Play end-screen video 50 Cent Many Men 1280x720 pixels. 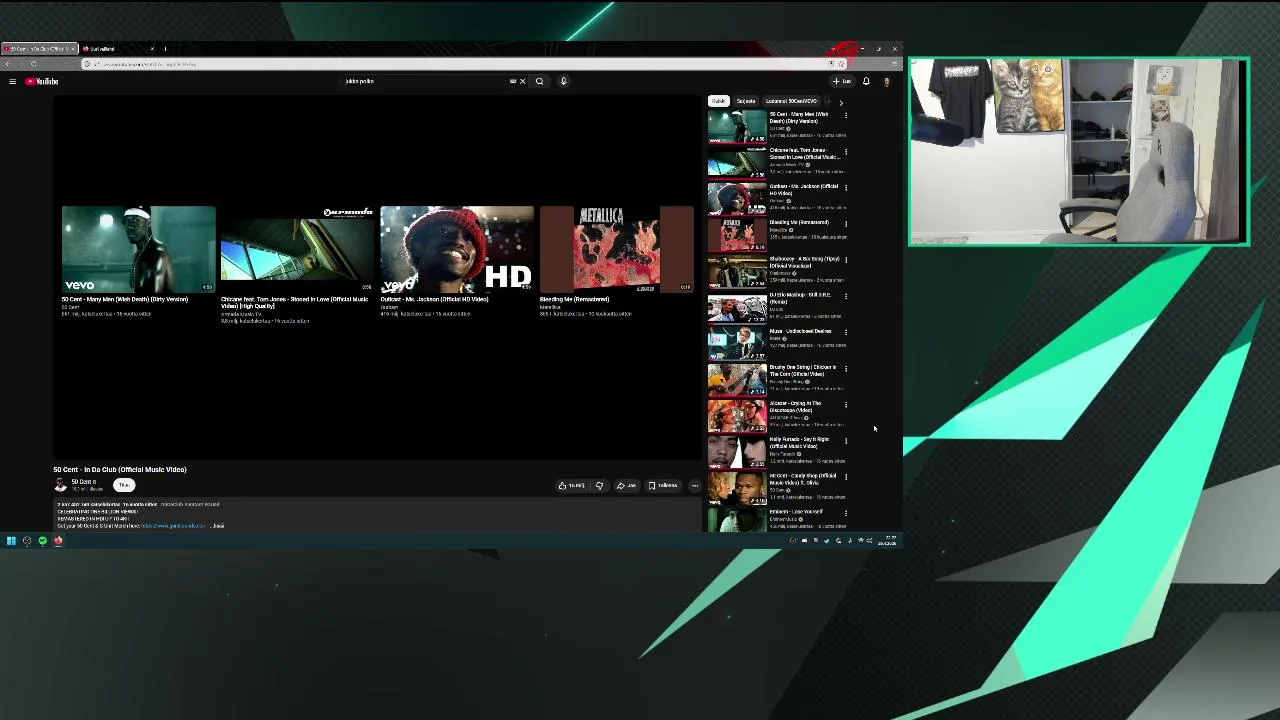click(x=138, y=250)
